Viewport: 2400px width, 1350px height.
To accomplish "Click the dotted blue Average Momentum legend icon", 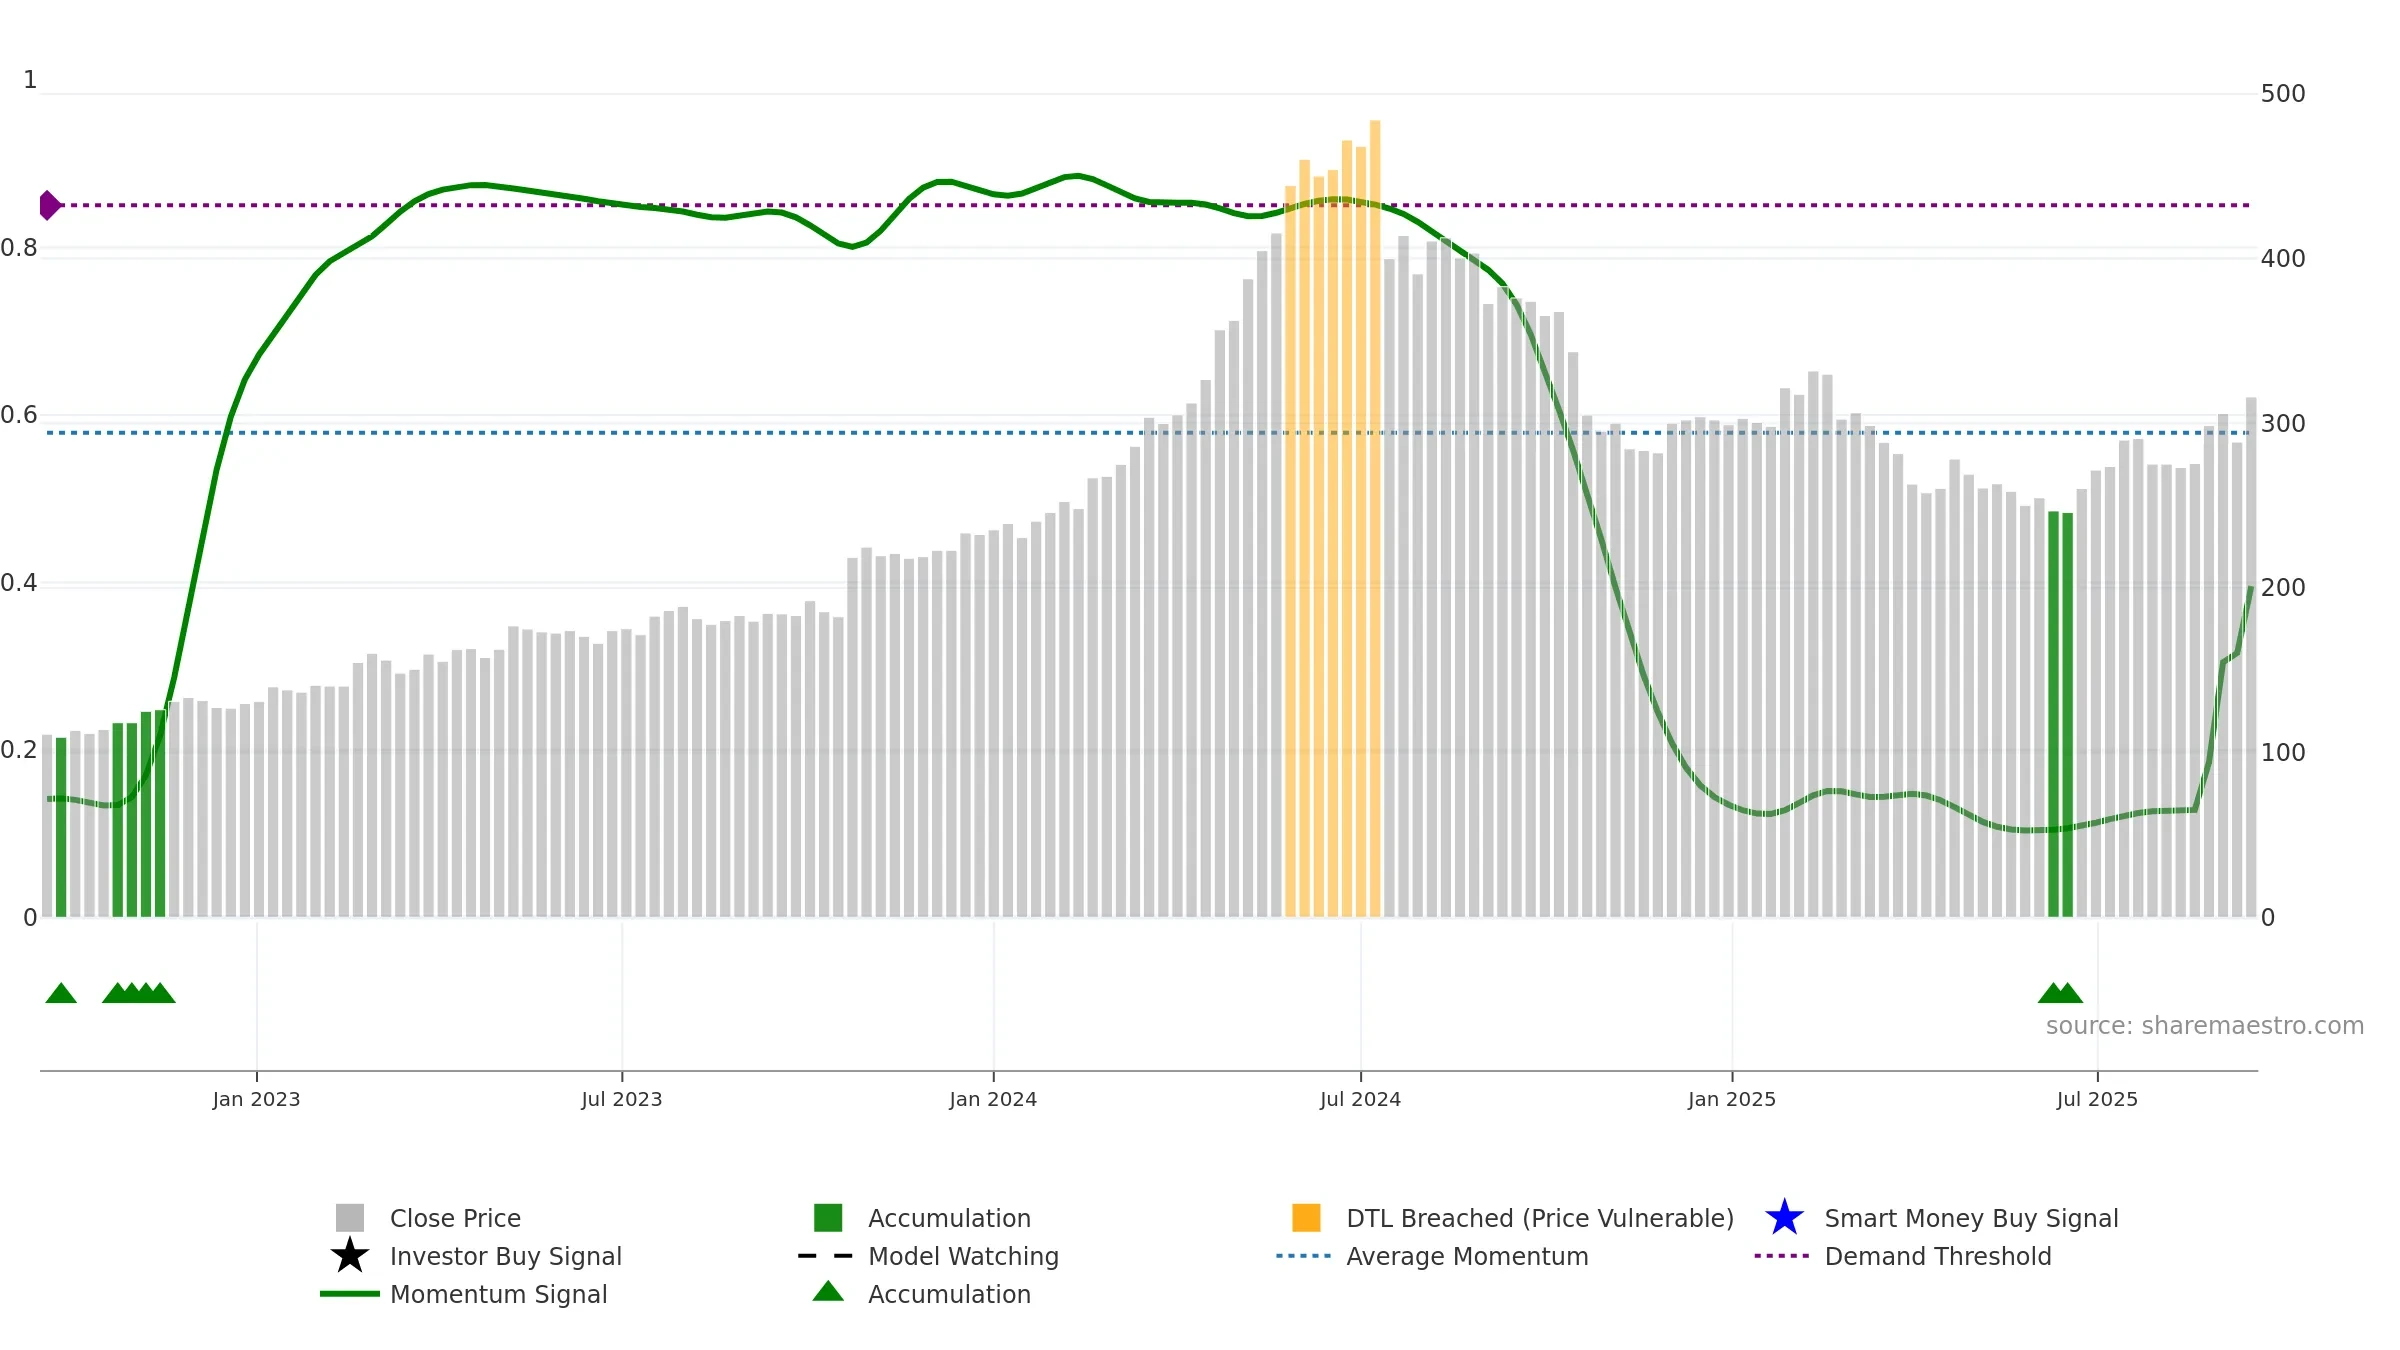I will (x=1304, y=1255).
